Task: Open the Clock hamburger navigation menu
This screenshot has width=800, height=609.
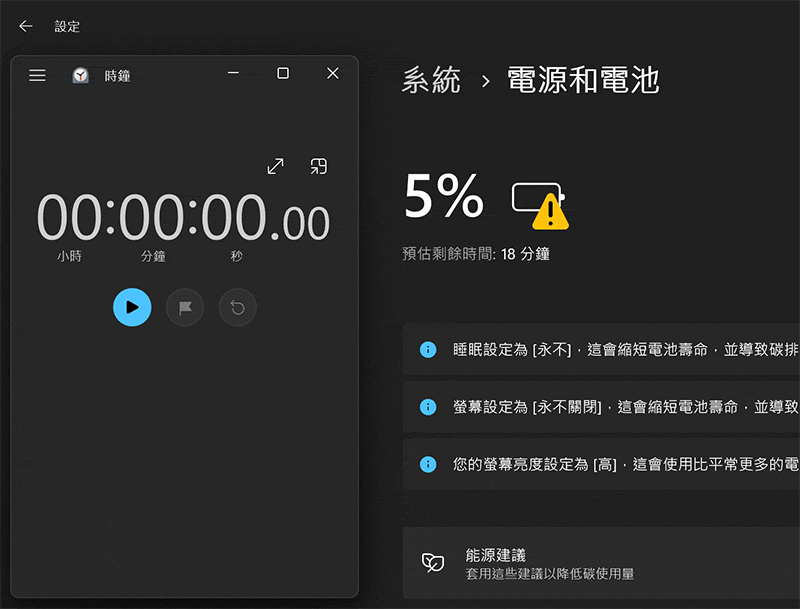Action: [x=37, y=75]
